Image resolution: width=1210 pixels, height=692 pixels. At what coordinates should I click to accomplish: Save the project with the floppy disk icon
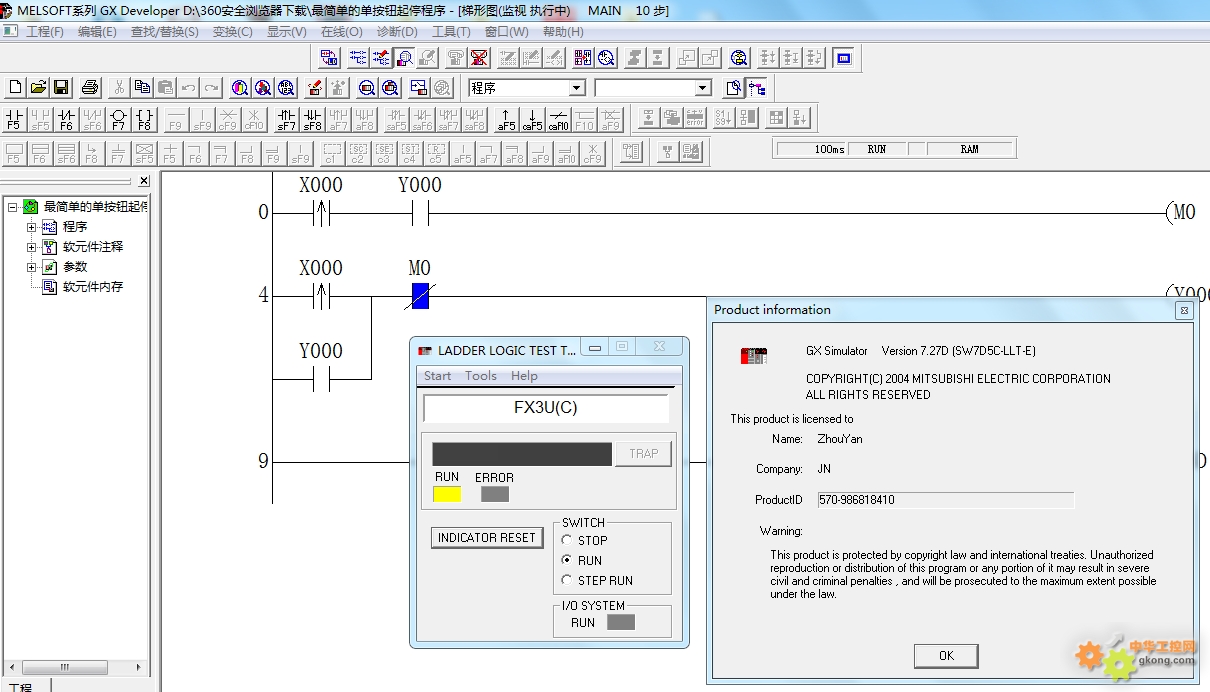pyautogui.click(x=61, y=88)
